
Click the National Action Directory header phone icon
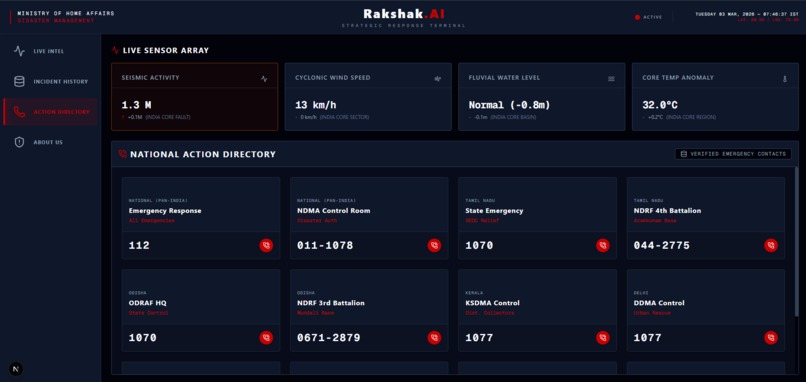click(x=122, y=154)
